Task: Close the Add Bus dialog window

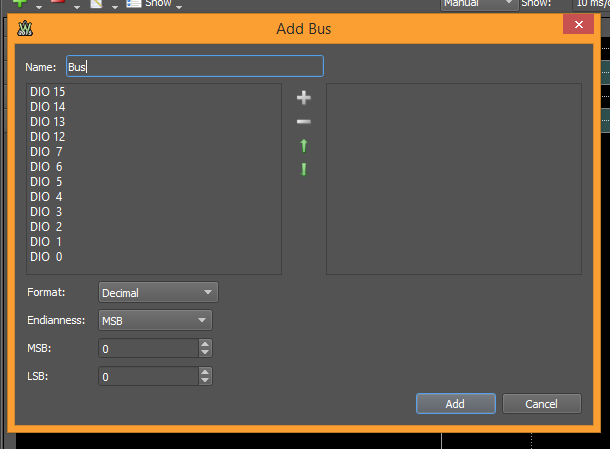Action: pyautogui.click(x=576, y=26)
